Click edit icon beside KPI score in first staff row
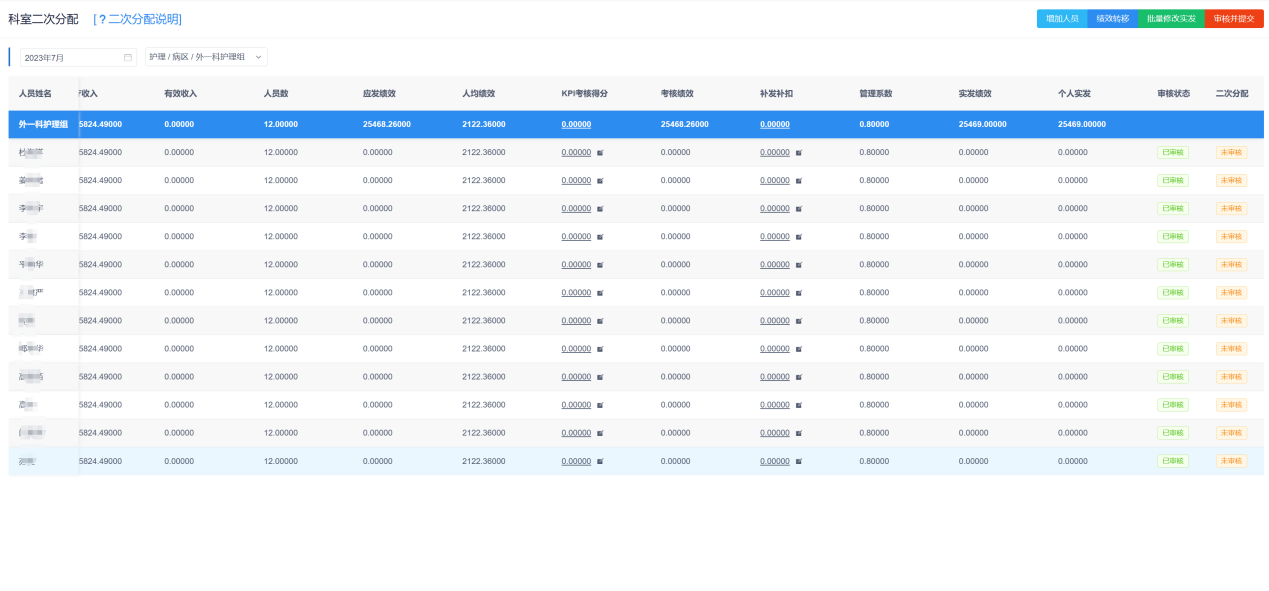The image size is (1269, 591). (x=600, y=153)
